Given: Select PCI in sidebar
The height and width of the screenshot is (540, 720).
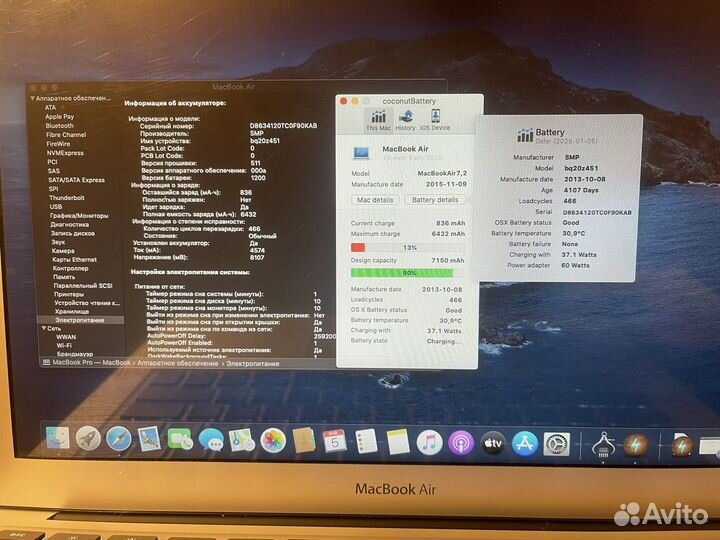Looking at the screenshot, I should point(52,162).
